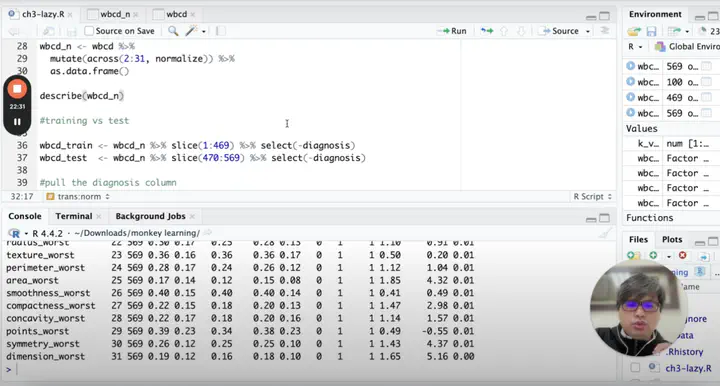Click line 36 wbcd_train code in editor
720x386 pixels.
pos(197,145)
